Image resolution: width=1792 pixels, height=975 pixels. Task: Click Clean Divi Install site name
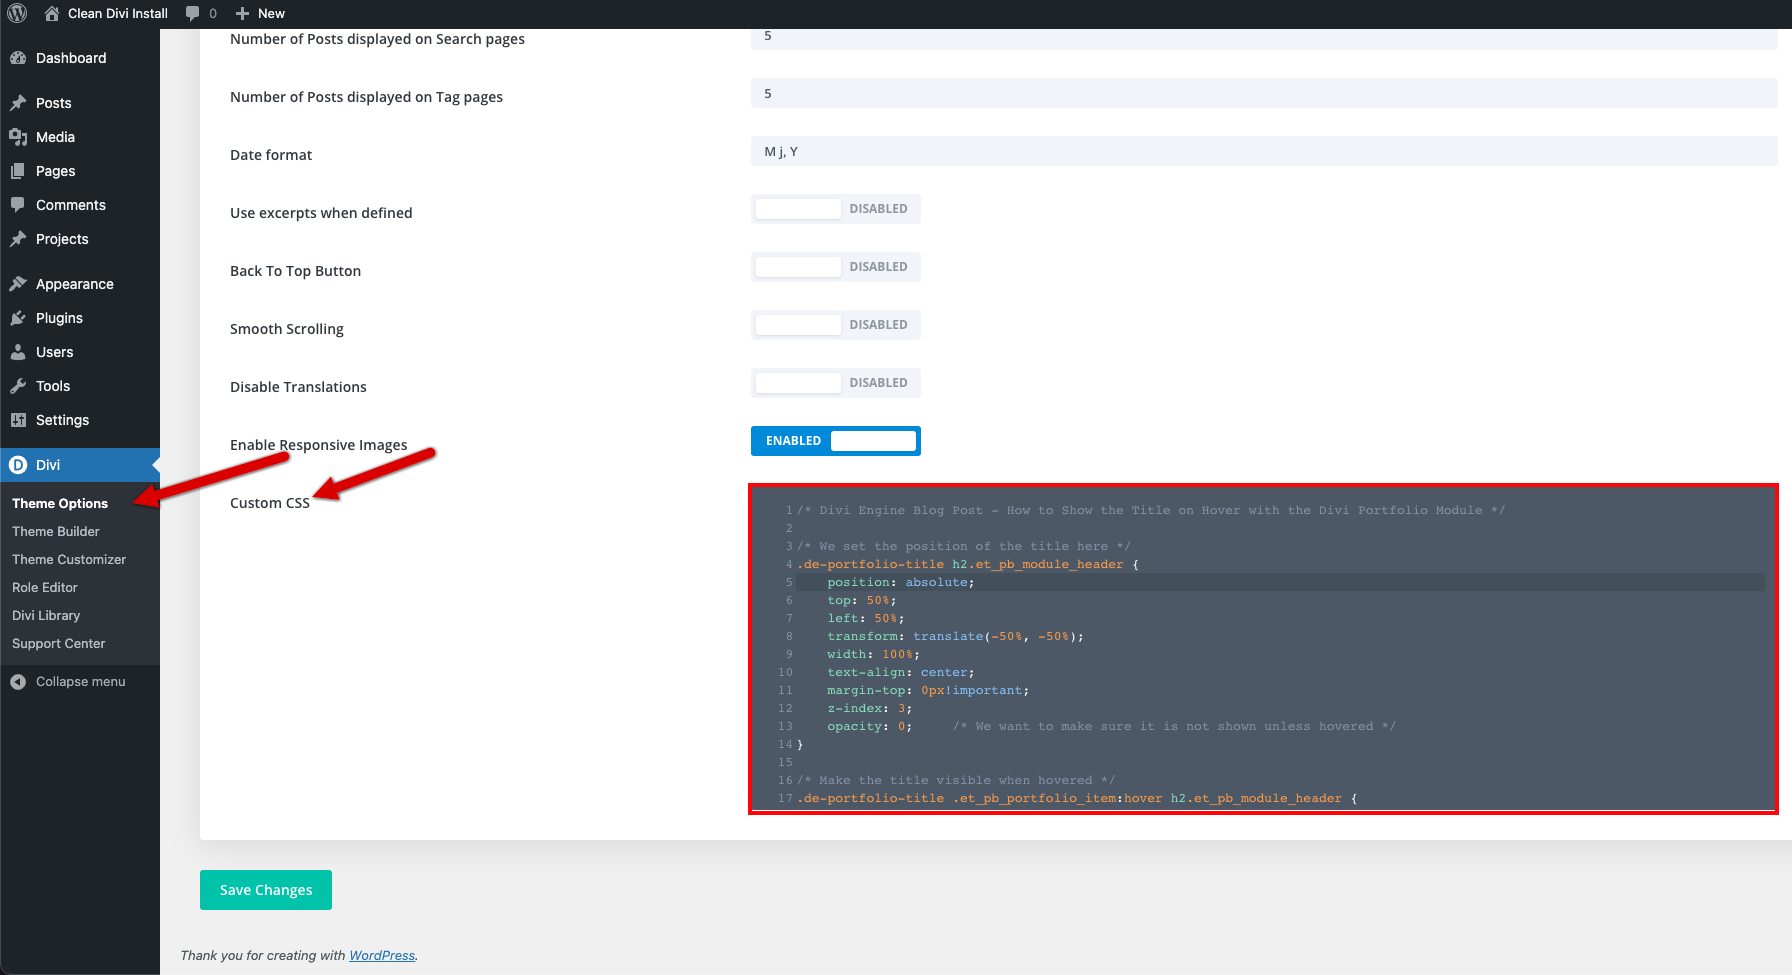118,13
